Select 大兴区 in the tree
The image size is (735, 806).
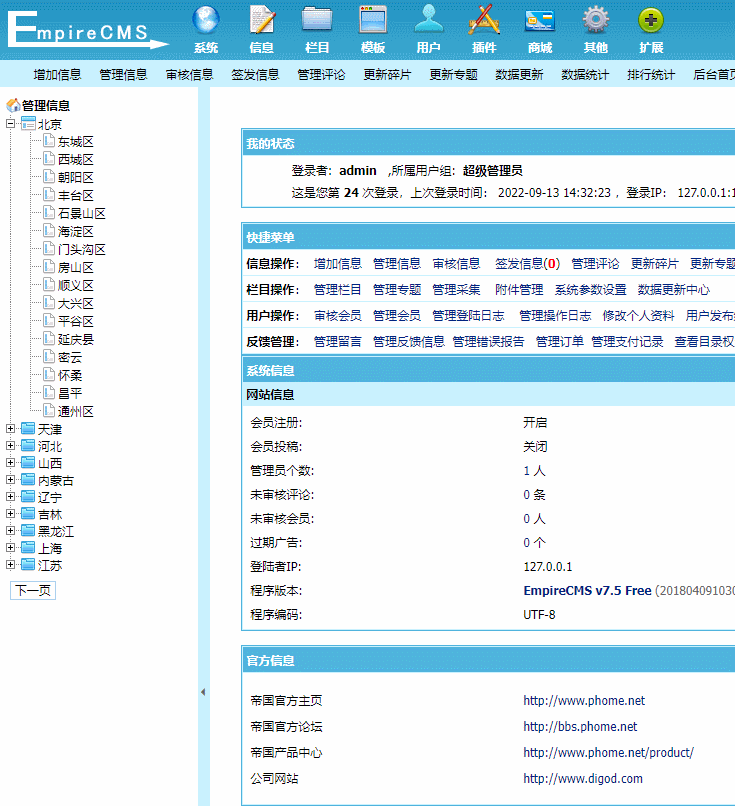(76, 303)
